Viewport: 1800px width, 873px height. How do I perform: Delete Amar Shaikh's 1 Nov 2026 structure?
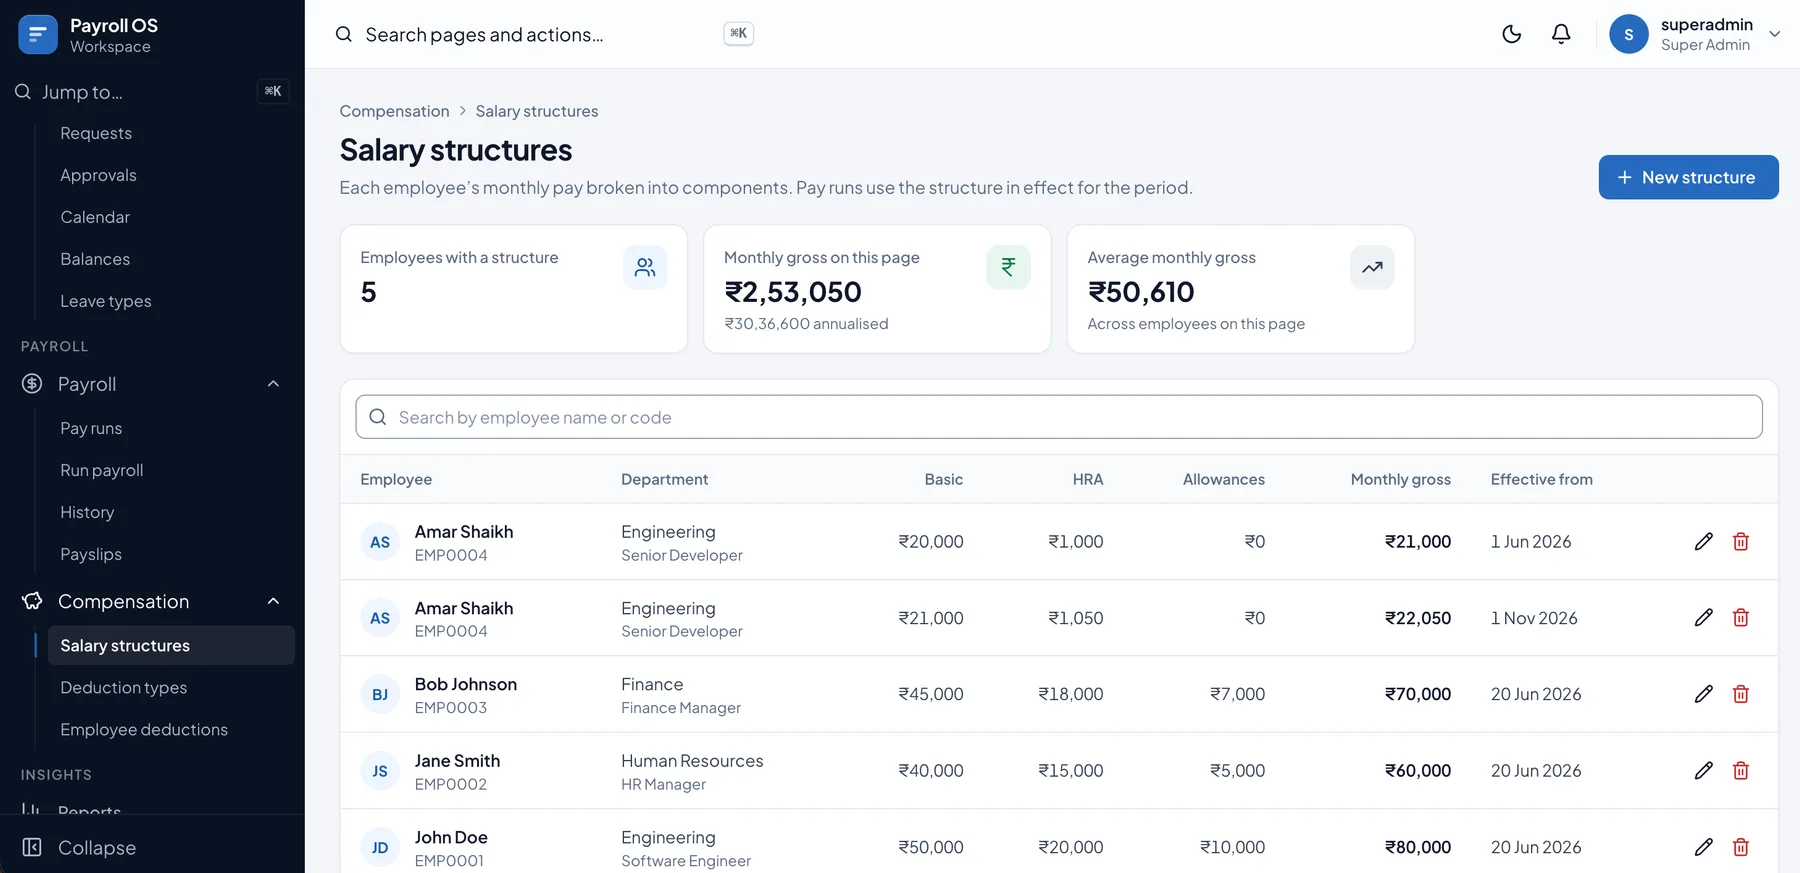1741,618
